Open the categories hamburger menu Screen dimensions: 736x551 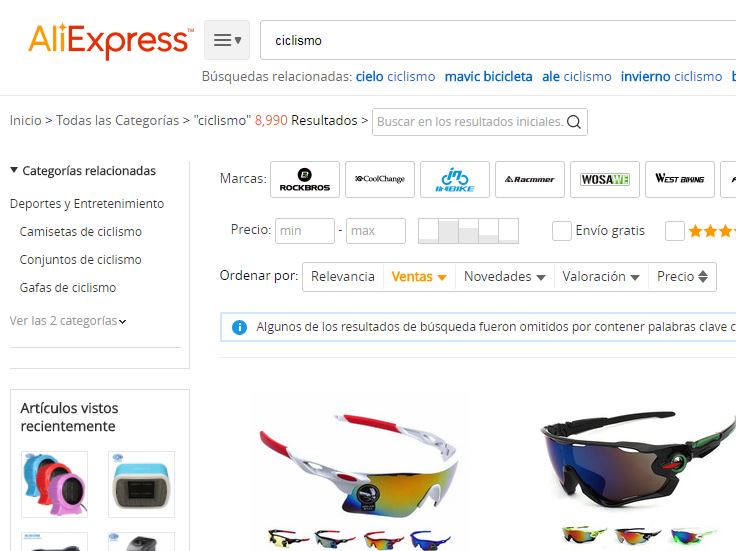tap(227, 40)
